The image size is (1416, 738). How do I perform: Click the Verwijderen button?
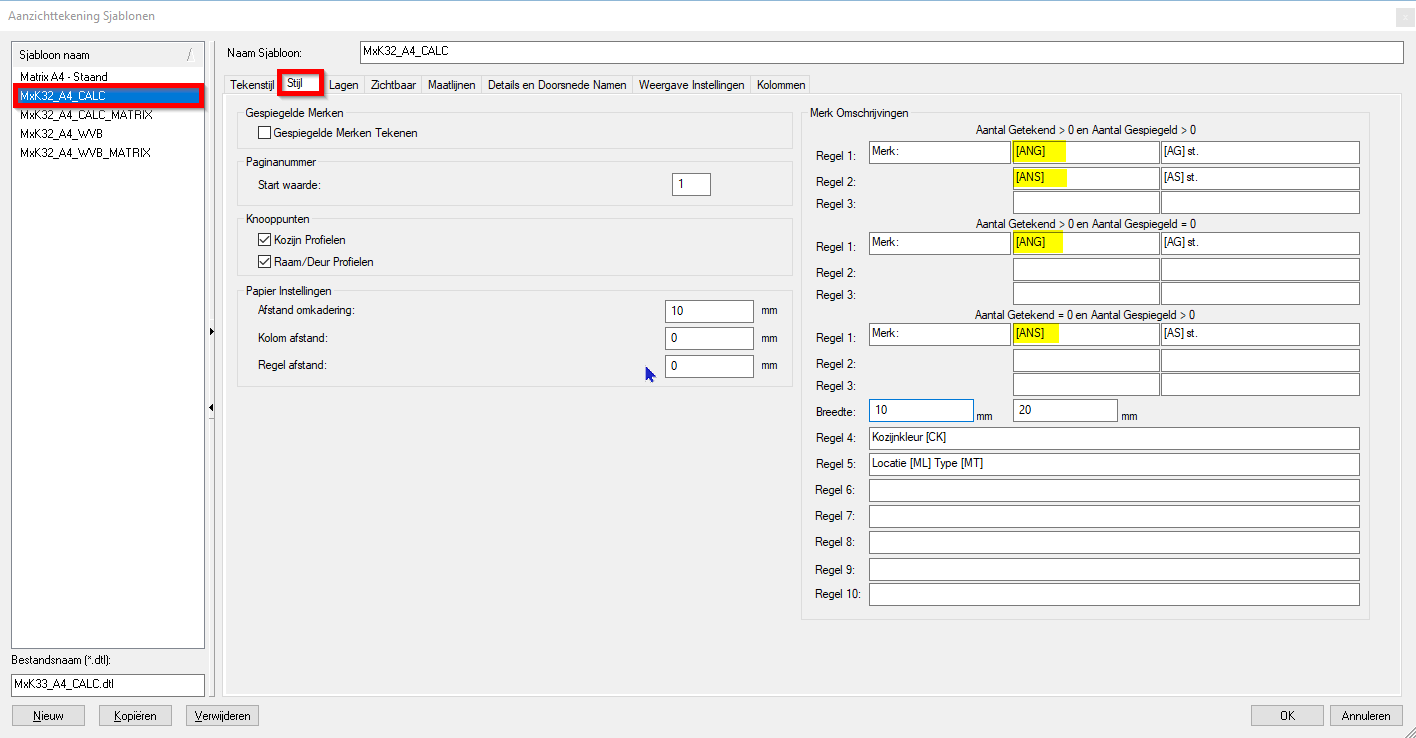point(222,716)
